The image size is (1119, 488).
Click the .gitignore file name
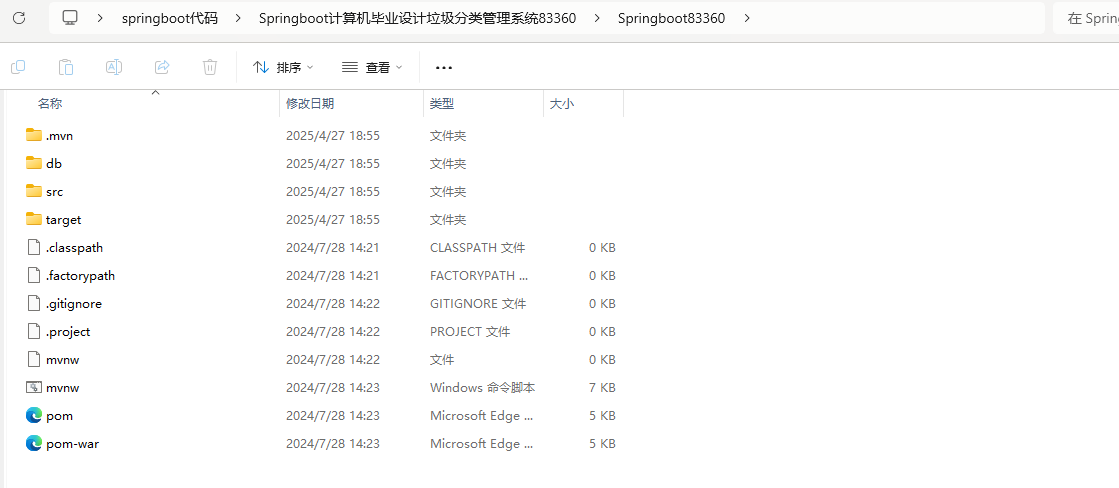[74, 304]
